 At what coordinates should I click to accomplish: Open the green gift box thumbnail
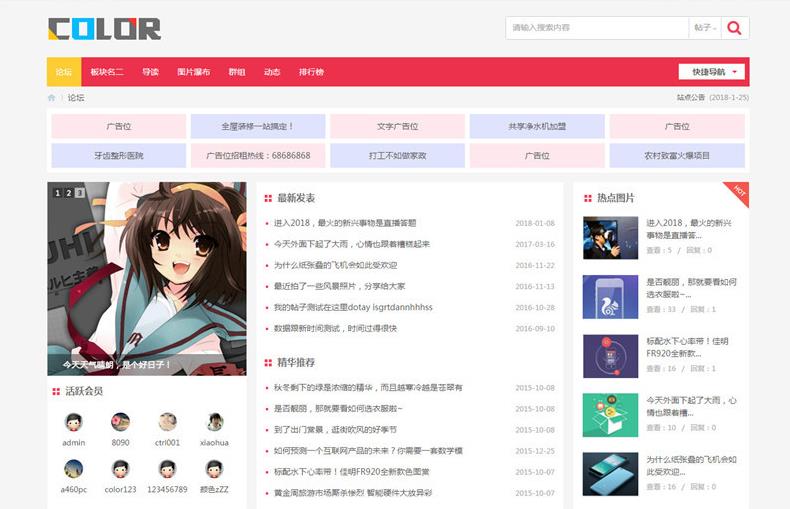tap(611, 415)
